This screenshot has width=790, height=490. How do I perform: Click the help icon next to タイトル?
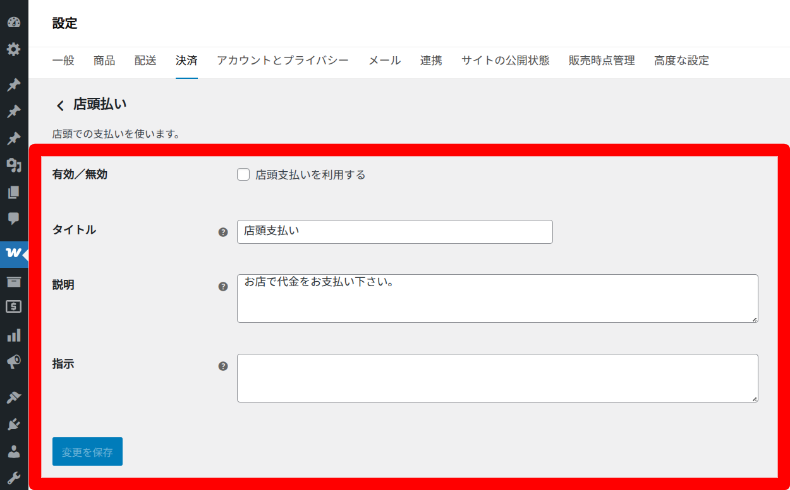[223, 232]
